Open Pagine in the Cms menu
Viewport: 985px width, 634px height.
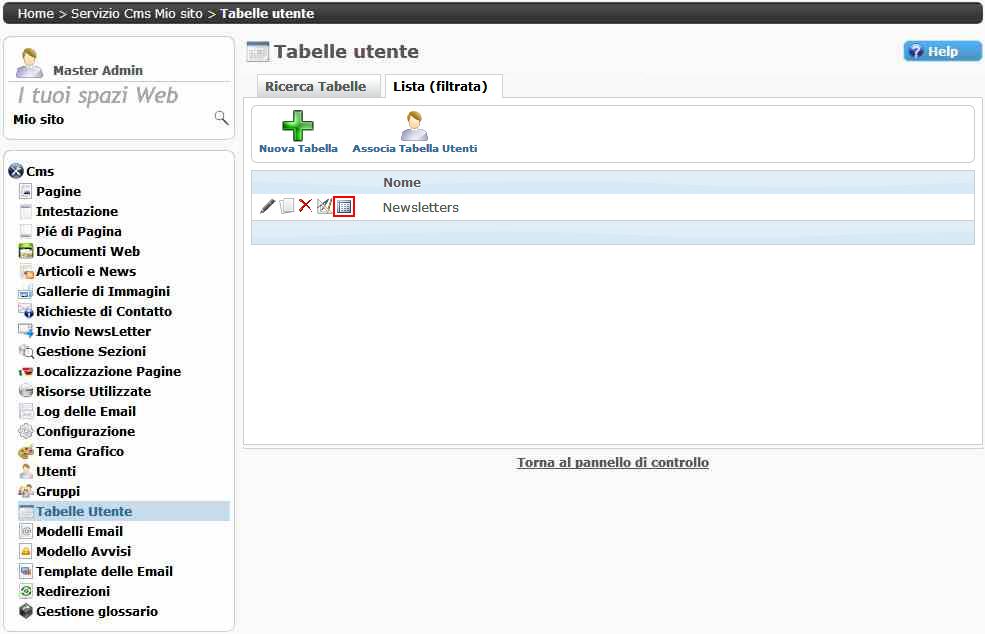(x=58, y=192)
